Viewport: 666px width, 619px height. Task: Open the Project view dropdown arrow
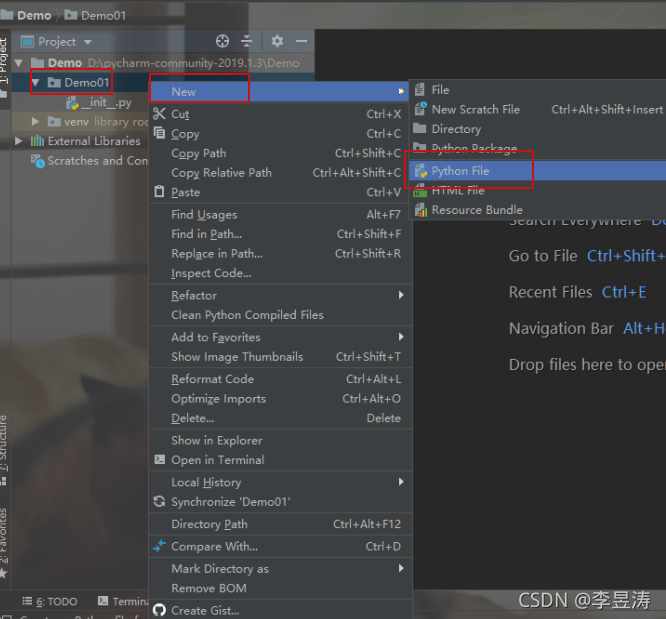coord(87,42)
